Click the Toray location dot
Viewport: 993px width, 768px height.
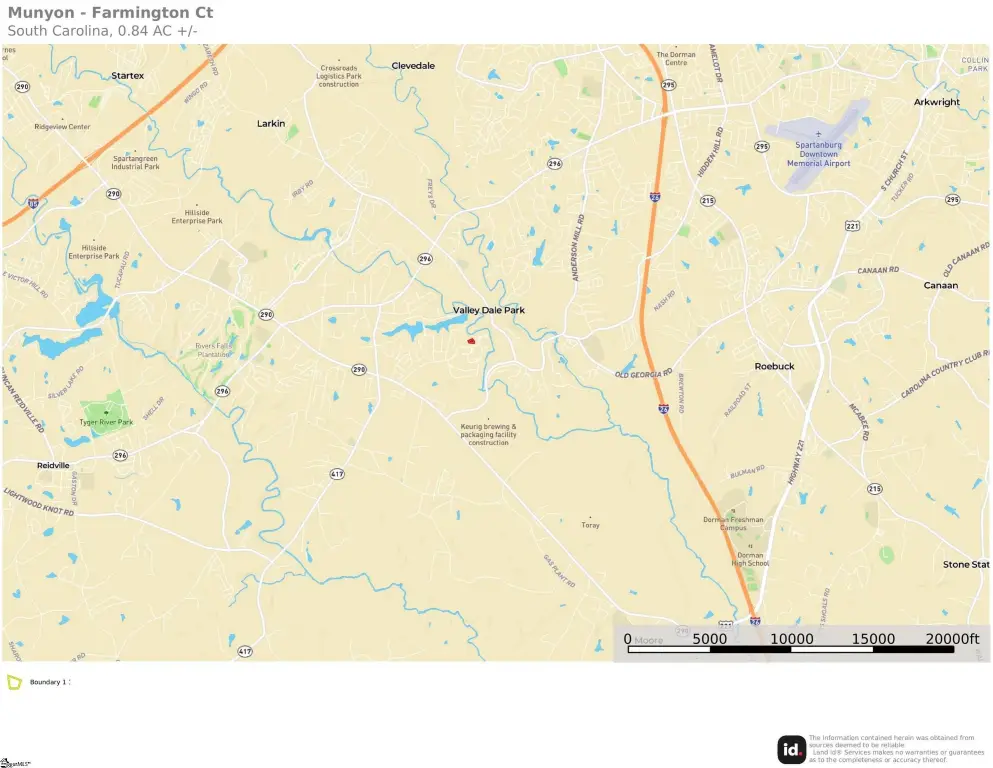pos(590,517)
